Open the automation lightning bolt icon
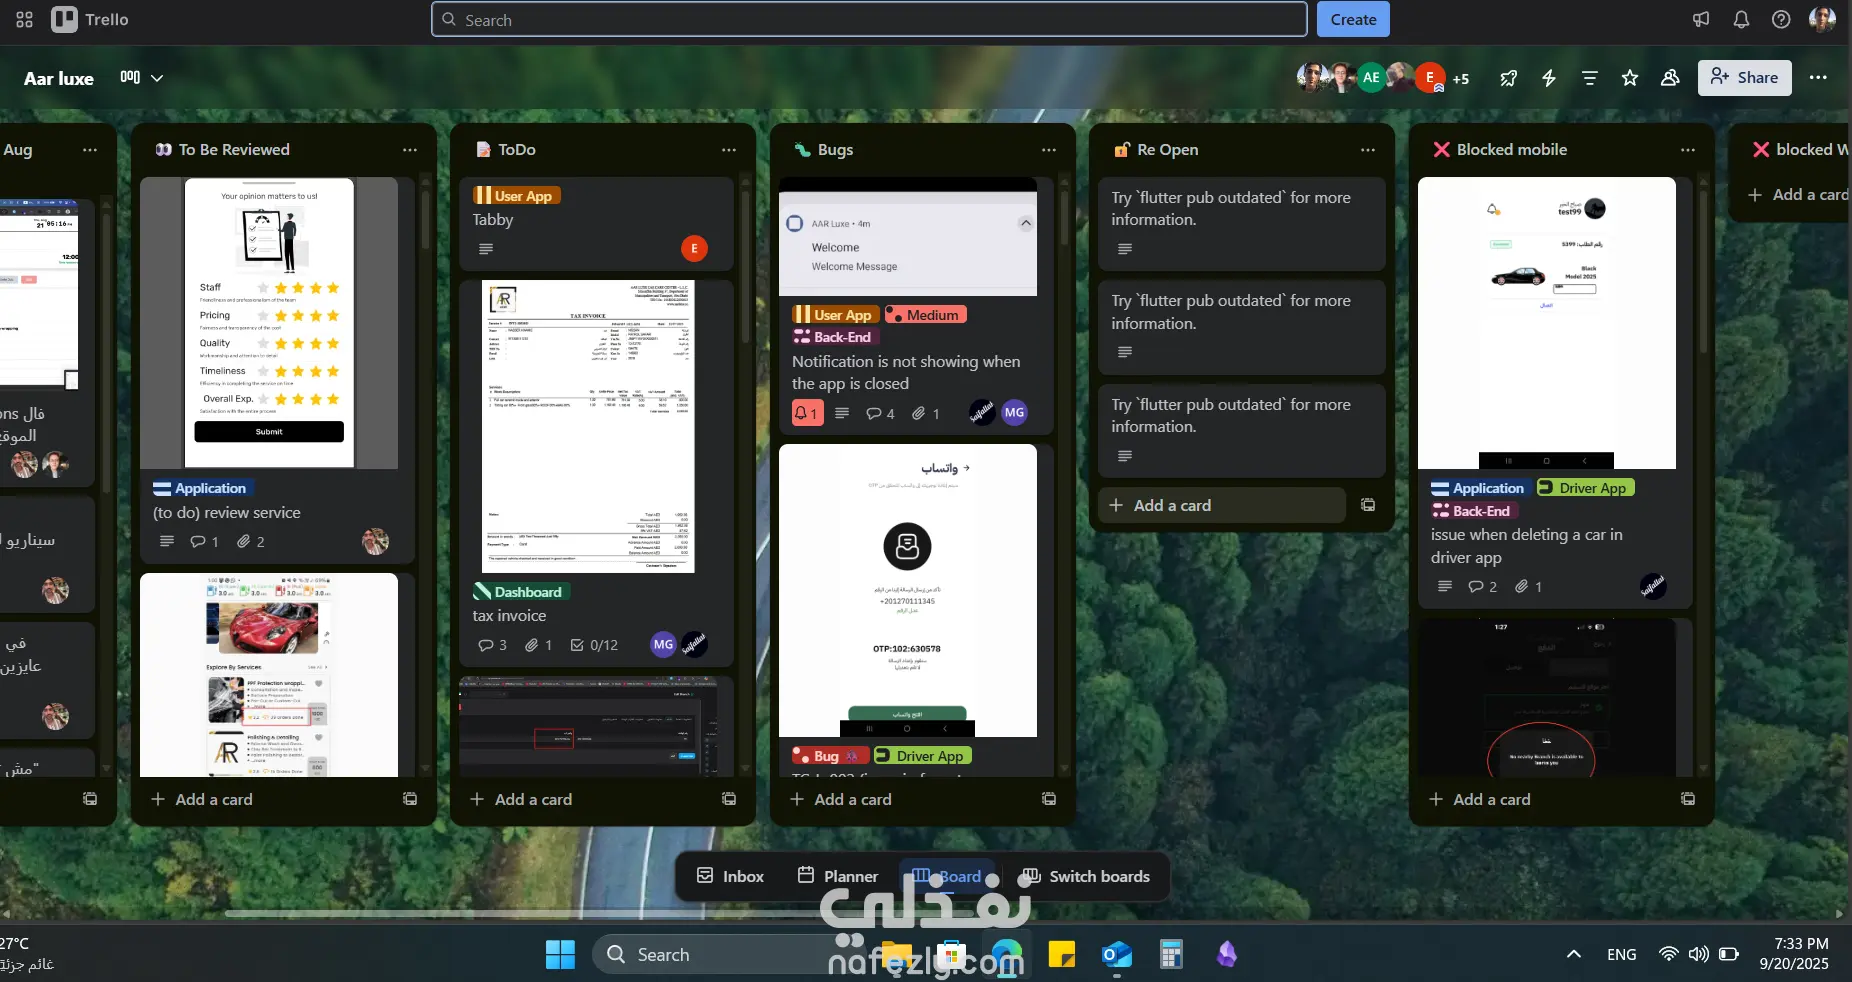 click(1549, 78)
